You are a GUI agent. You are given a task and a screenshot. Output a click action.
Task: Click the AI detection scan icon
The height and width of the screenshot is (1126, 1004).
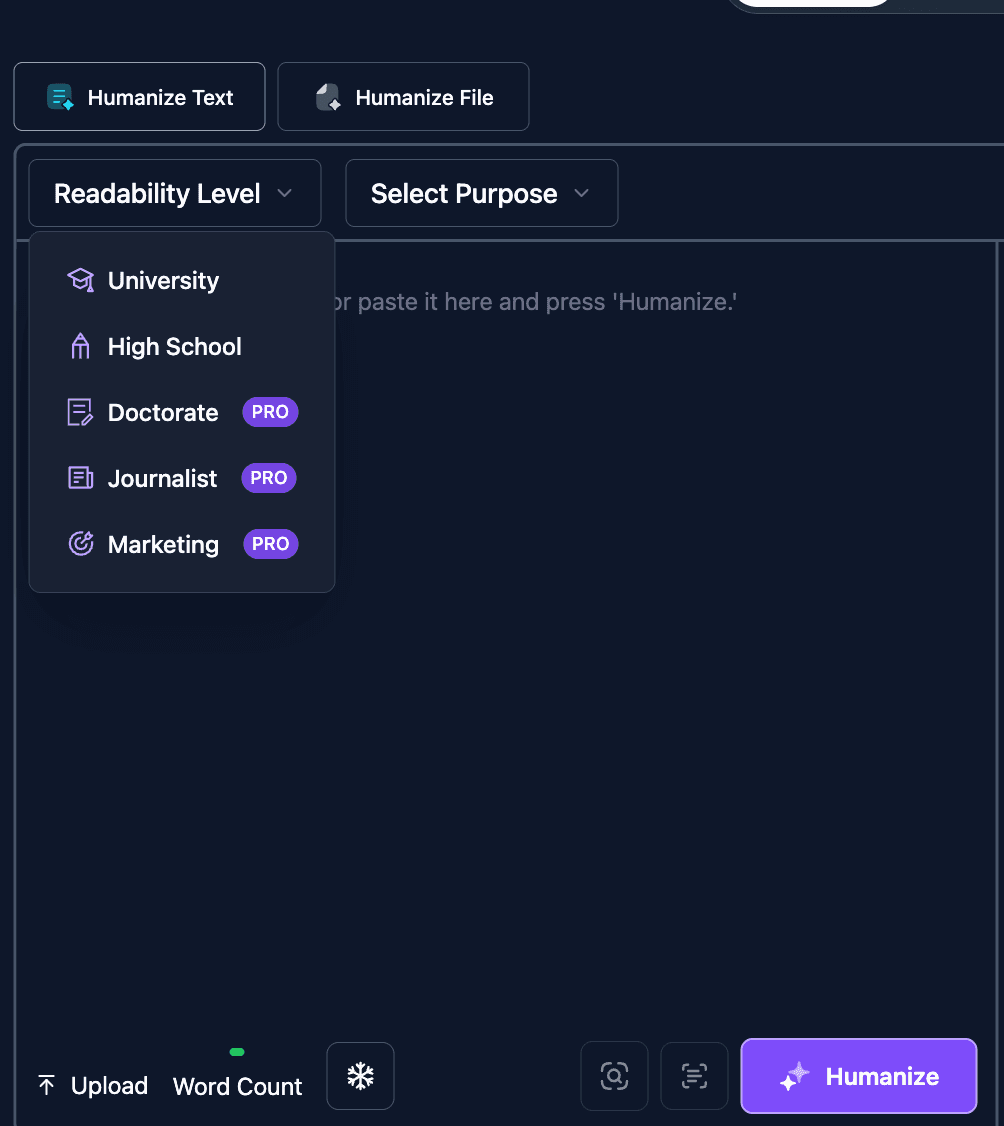pos(614,1076)
